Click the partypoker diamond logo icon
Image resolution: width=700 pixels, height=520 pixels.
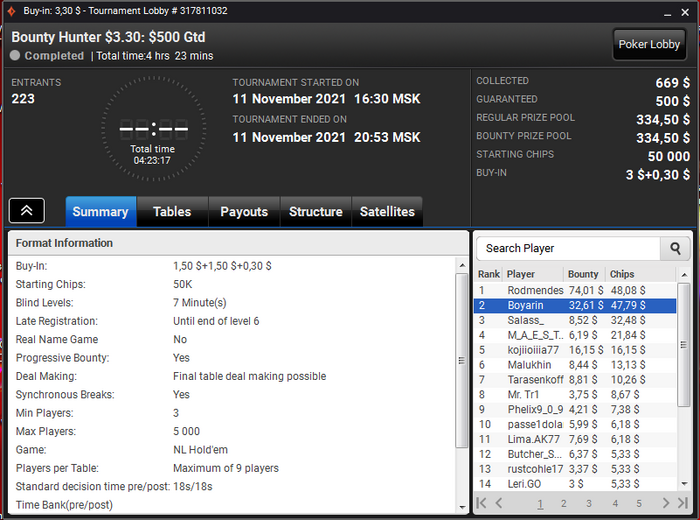click(x=12, y=11)
